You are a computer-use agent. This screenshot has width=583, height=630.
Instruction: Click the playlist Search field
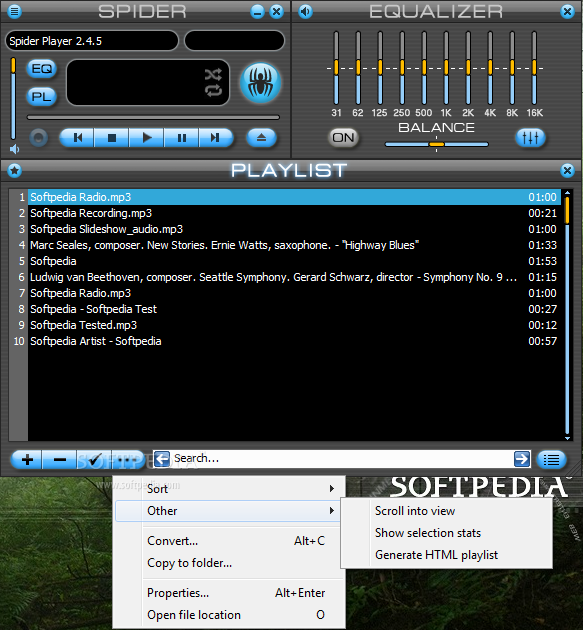[x=342, y=458]
